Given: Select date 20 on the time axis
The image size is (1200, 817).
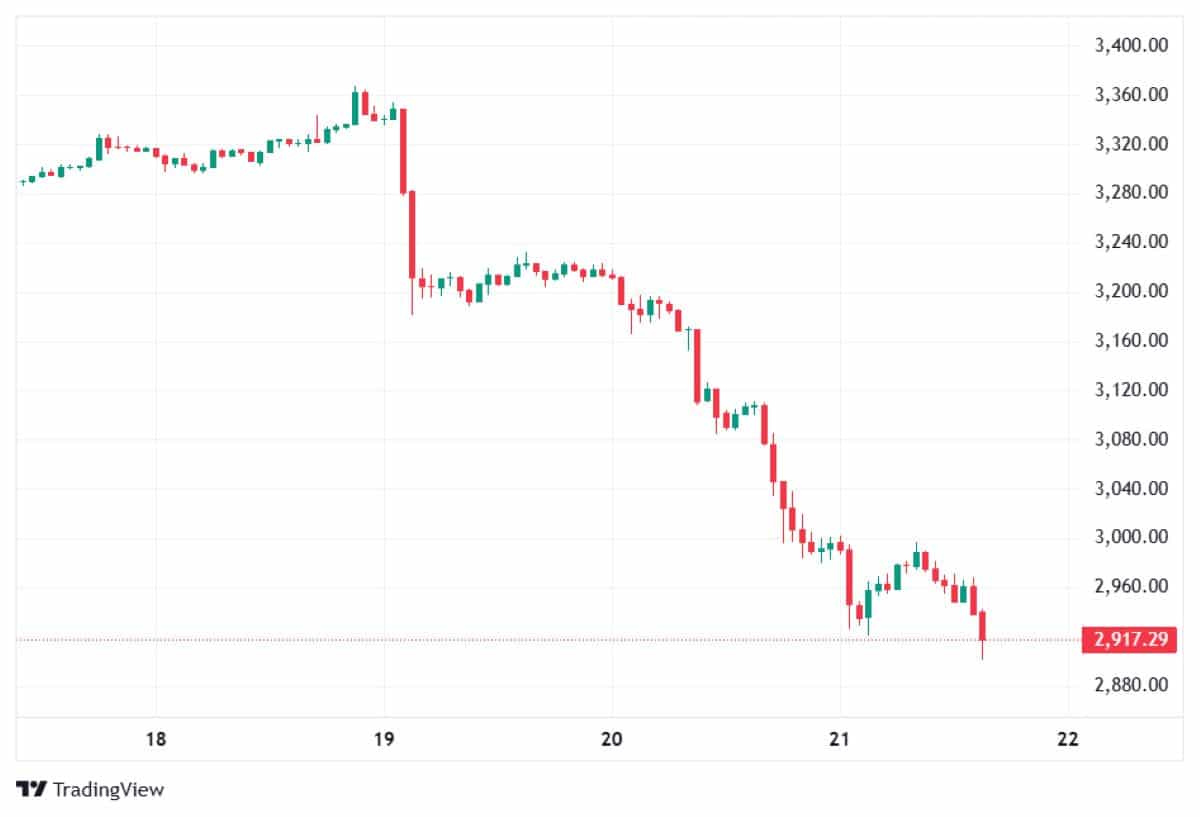Looking at the screenshot, I should (x=612, y=739).
